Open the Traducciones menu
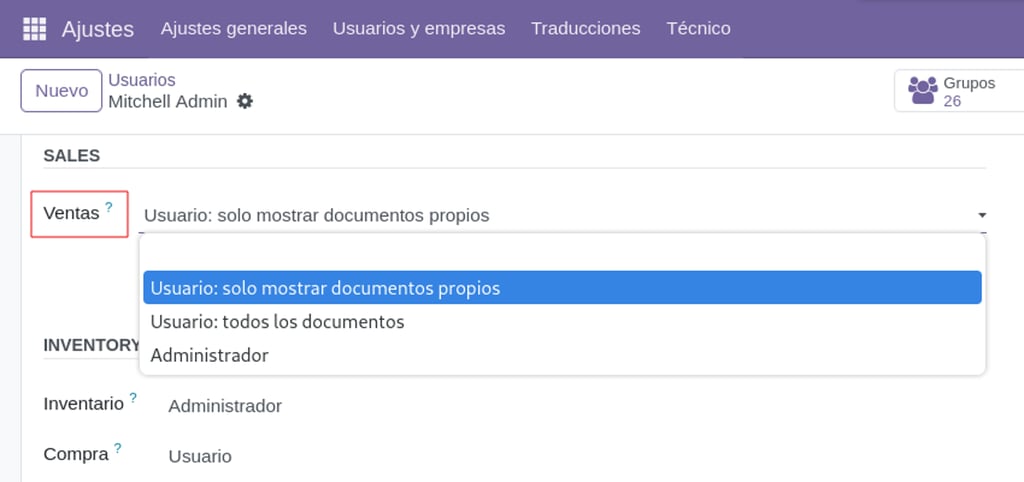This screenshot has width=1024, height=482. point(585,29)
